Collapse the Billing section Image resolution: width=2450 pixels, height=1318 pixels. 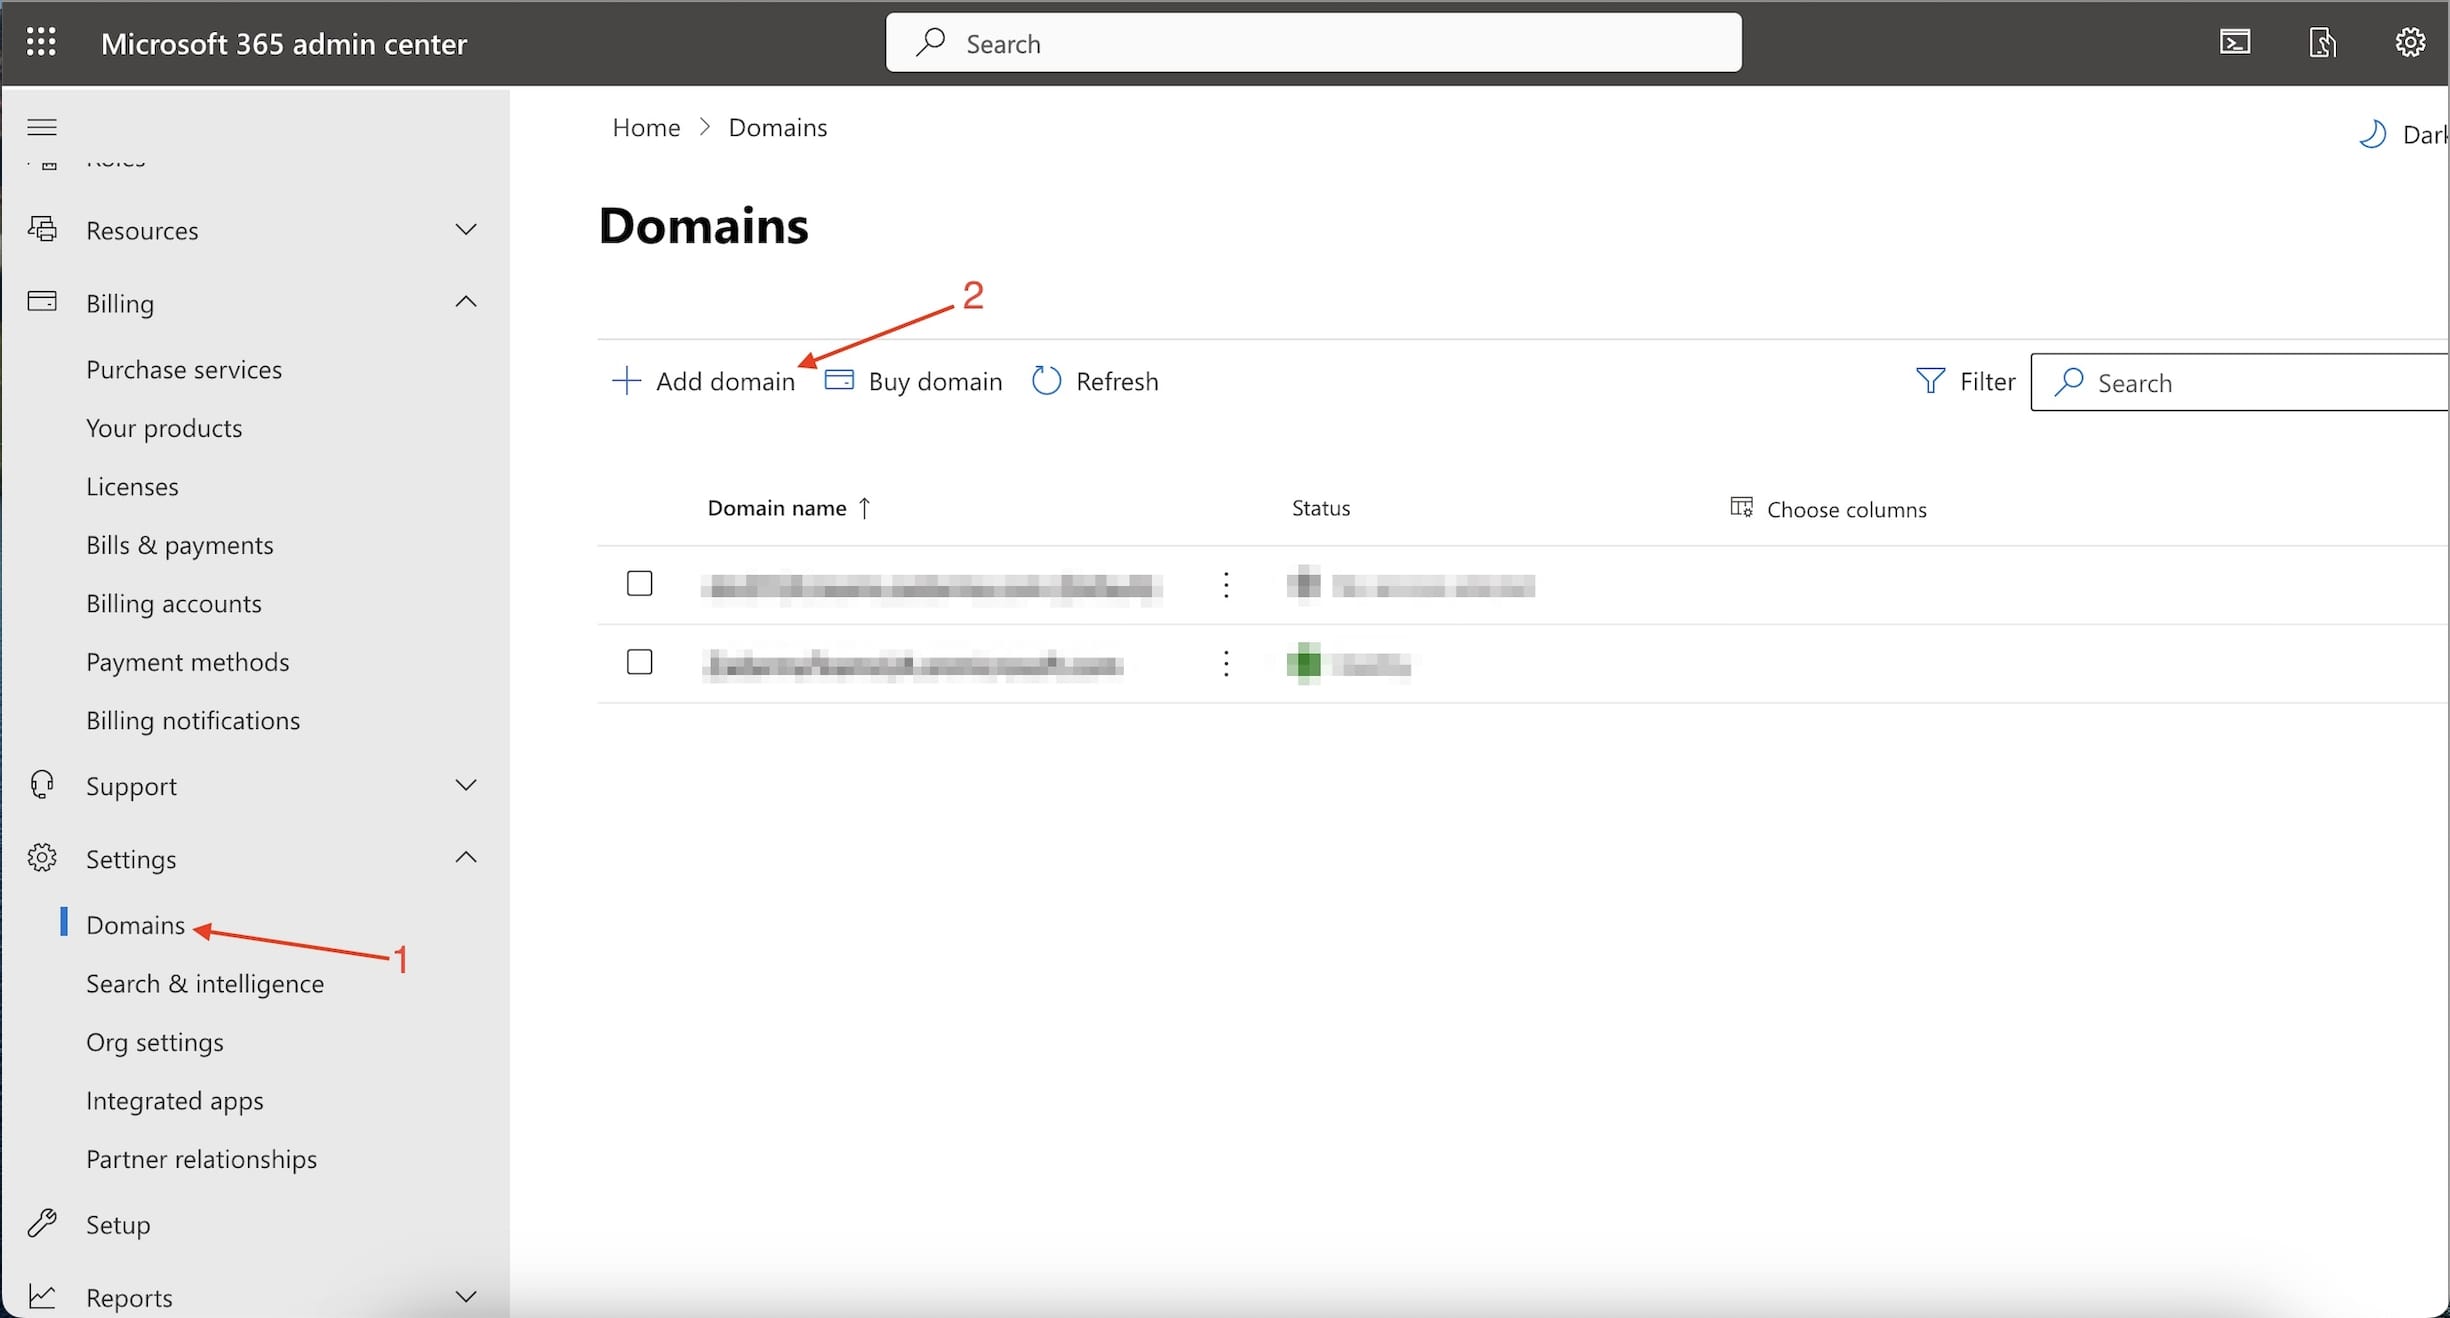coord(466,302)
